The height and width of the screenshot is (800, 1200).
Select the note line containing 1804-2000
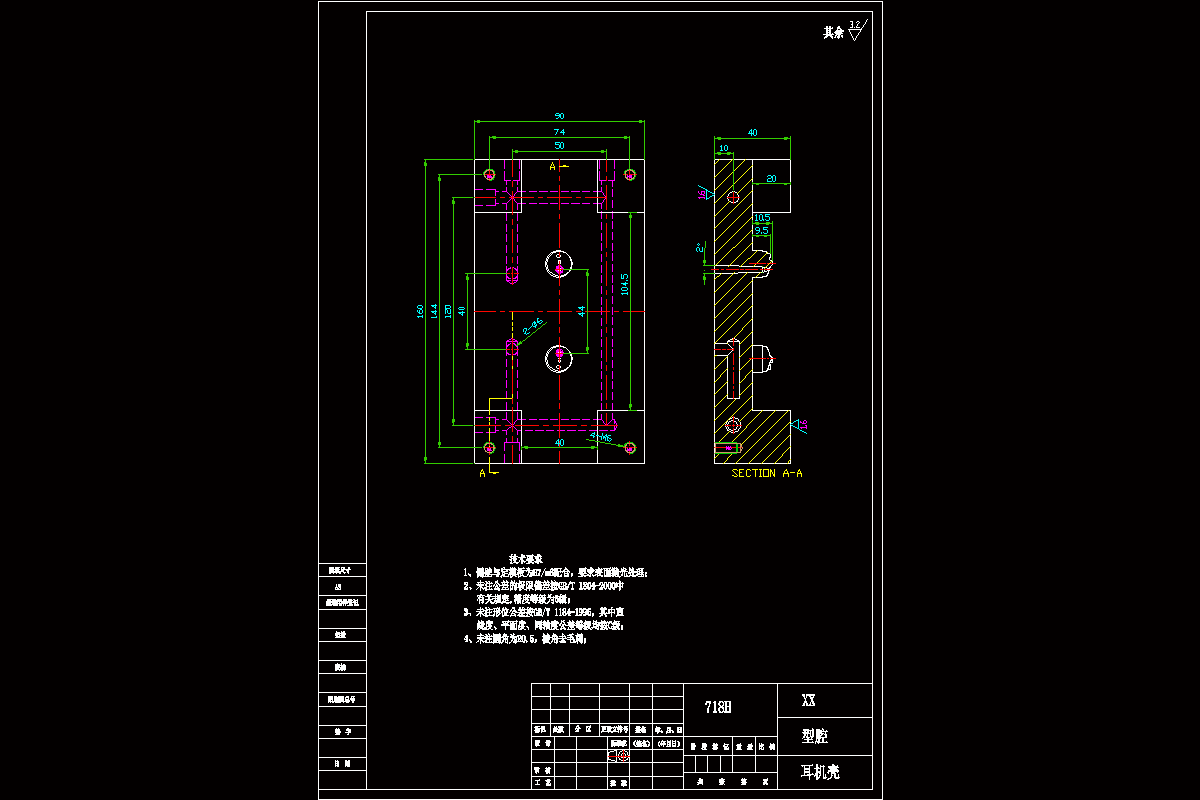(x=543, y=585)
